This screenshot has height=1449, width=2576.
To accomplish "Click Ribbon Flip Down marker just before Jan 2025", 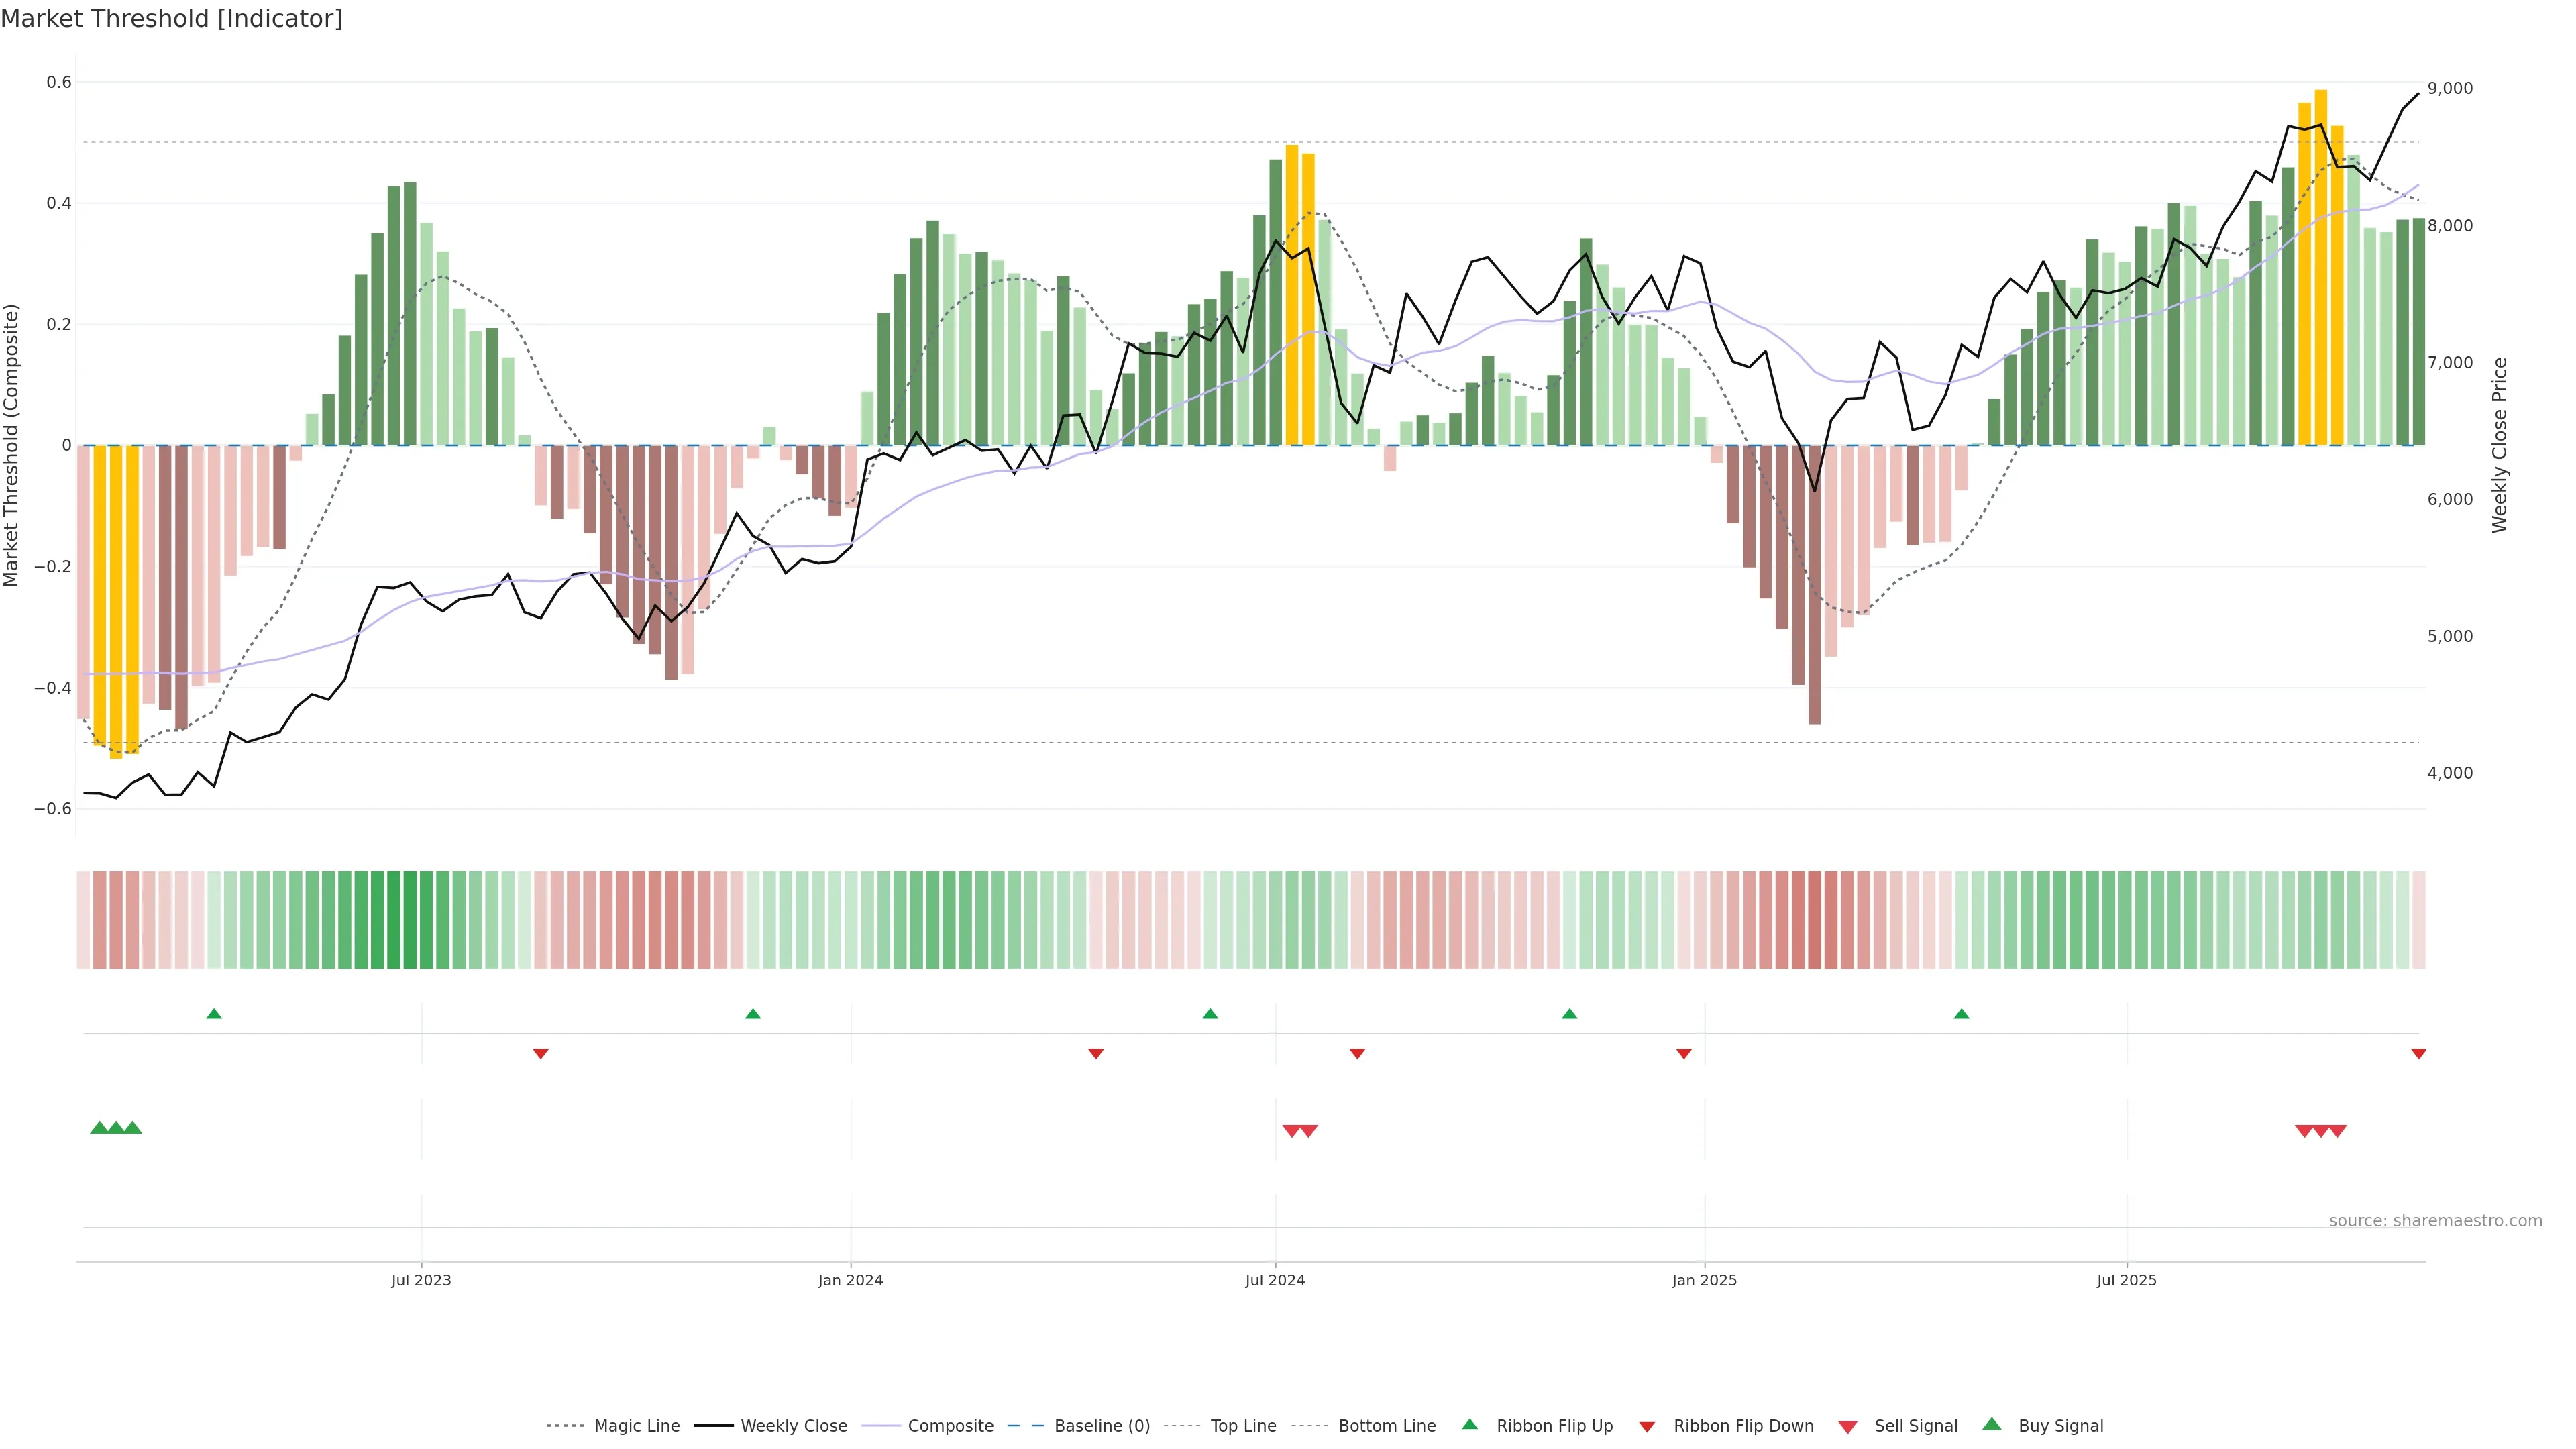I will coord(1684,1054).
